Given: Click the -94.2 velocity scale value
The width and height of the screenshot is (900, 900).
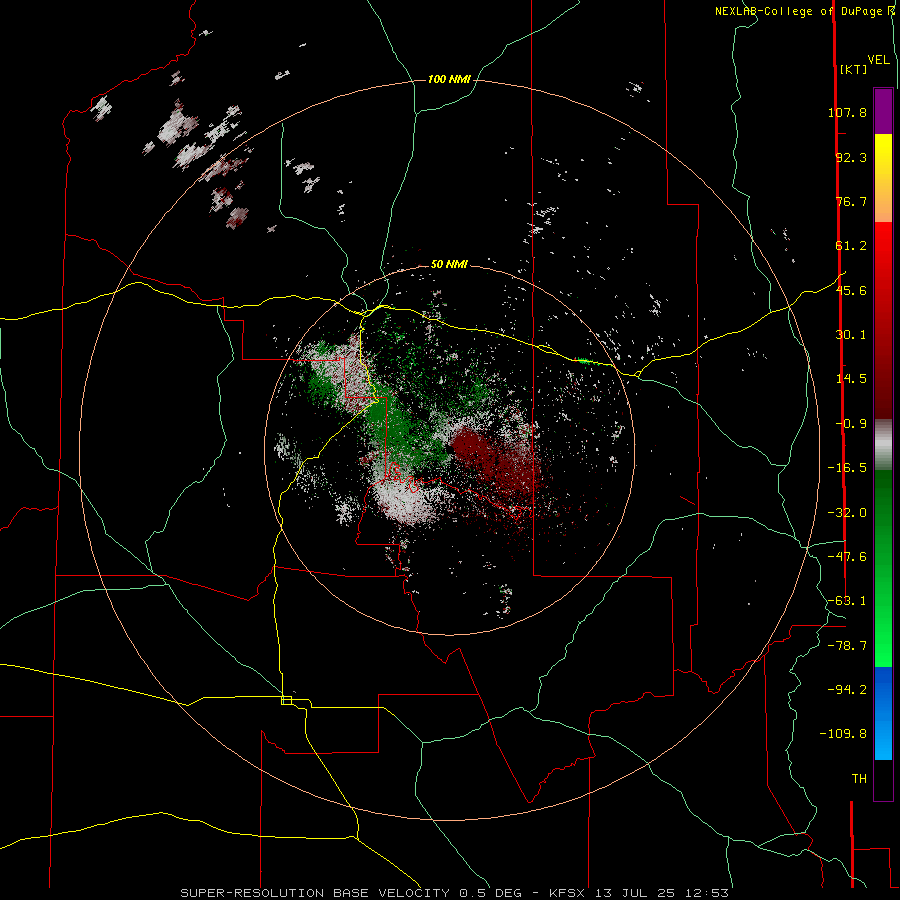Looking at the screenshot, I should 847,689.
